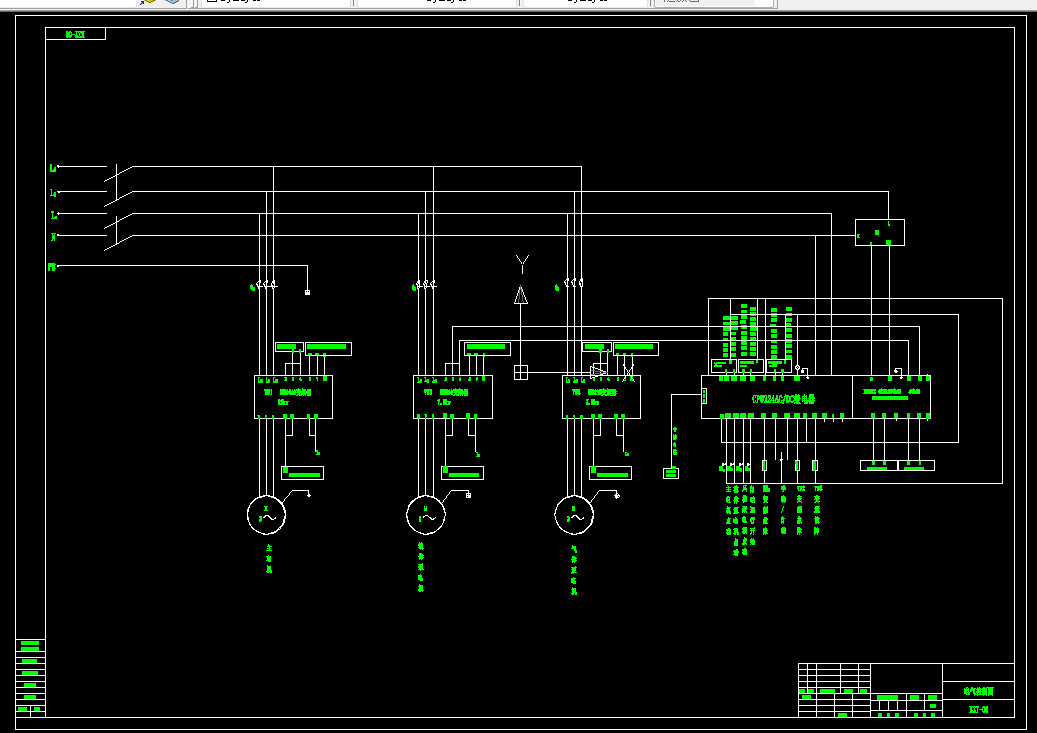Image resolution: width=1037 pixels, height=733 pixels.
Task: Click the PE line label
Action: pos(52,267)
